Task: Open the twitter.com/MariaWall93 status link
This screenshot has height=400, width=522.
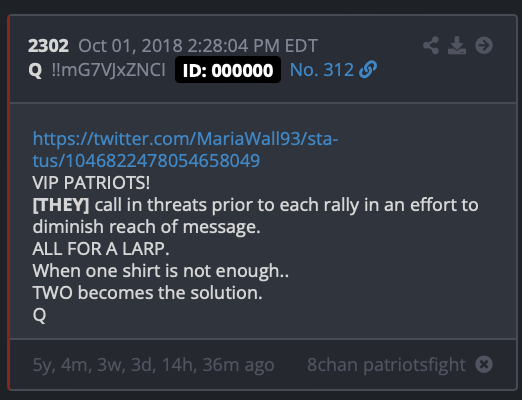Action: pyautogui.click(x=185, y=149)
